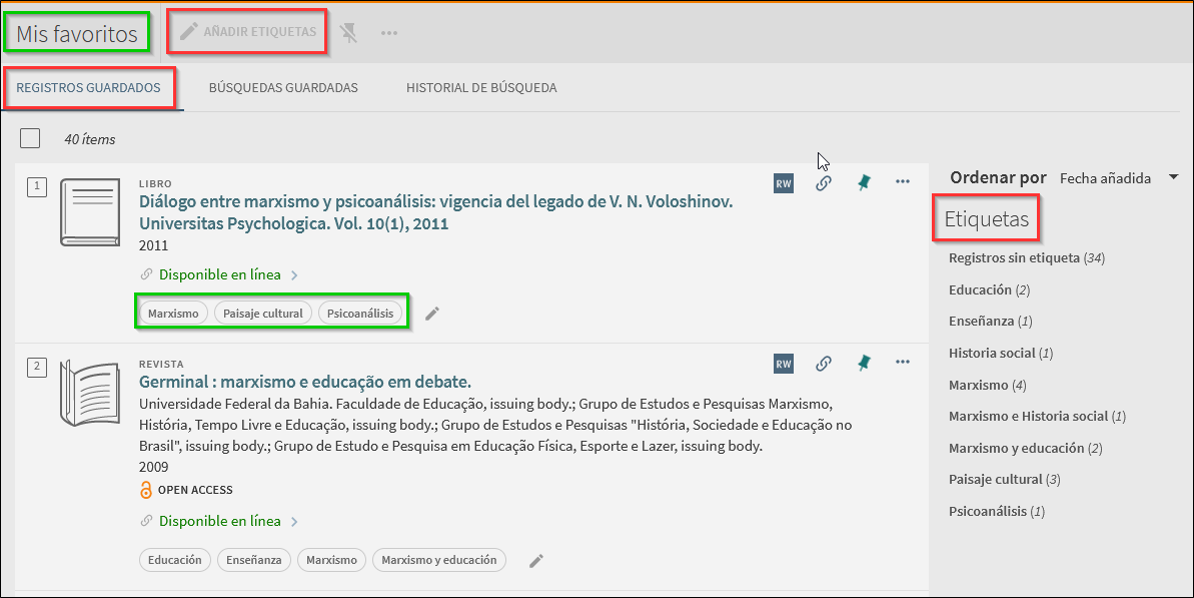The image size is (1194, 598).
Task: Select record number 2 checkbox
Action: (x=36, y=367)
